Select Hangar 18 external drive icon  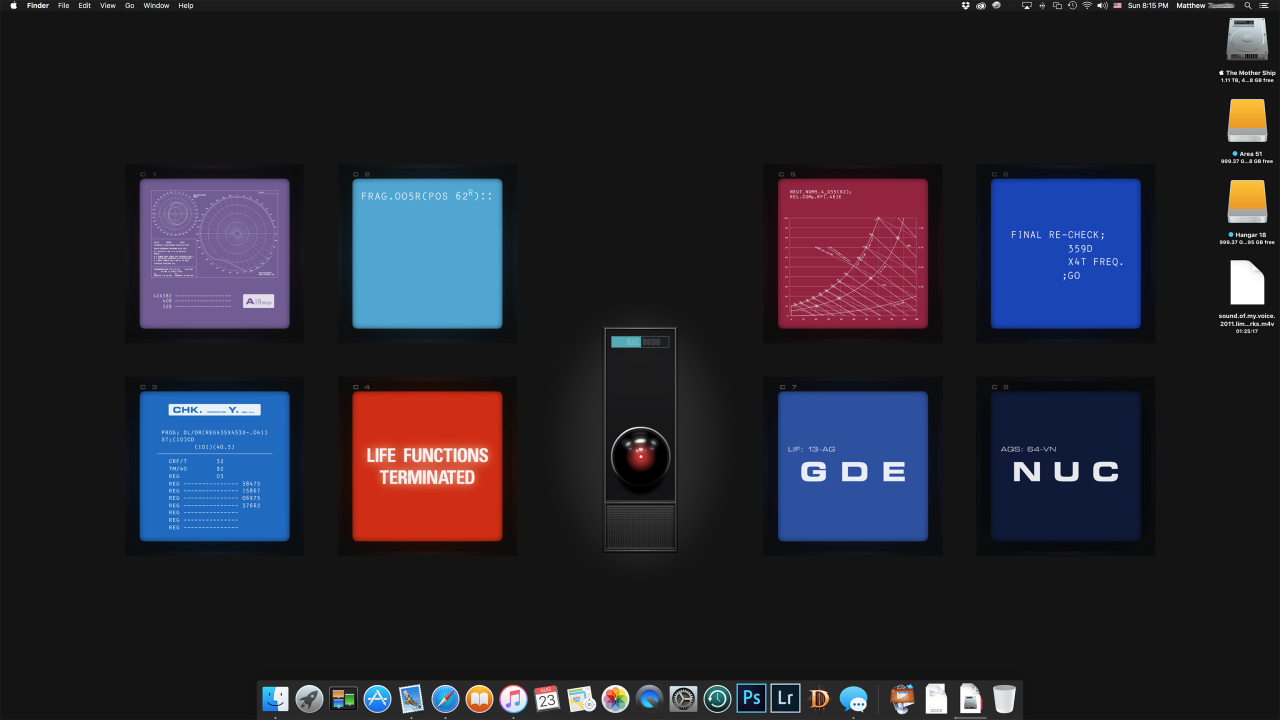point(1247,202)
